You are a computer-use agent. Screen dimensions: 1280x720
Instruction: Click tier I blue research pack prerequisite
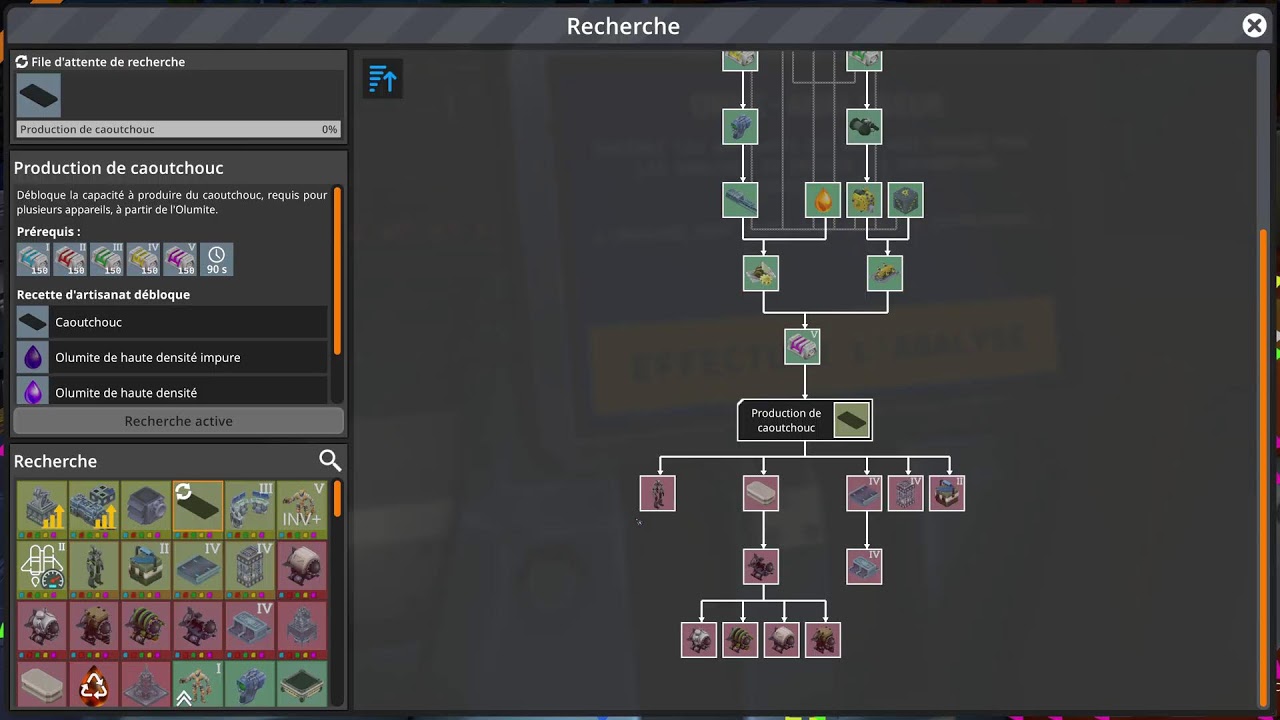33,260
